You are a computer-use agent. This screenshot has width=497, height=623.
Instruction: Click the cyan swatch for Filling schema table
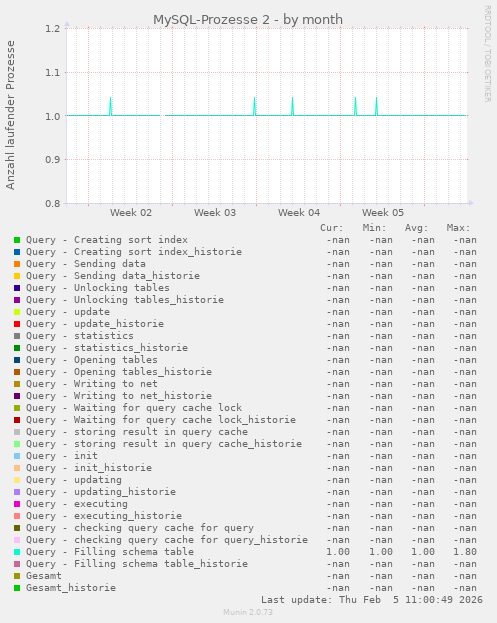click(x=17, y=552)
